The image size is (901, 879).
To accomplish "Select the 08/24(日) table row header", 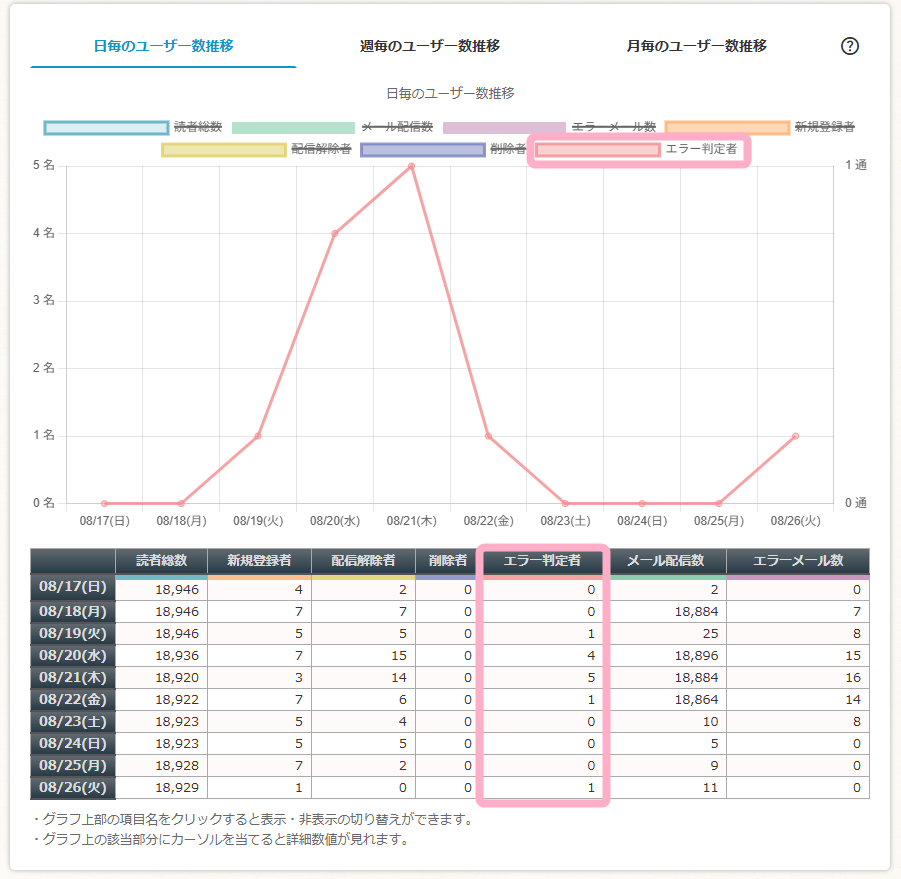I will click(x=73, y=743).
